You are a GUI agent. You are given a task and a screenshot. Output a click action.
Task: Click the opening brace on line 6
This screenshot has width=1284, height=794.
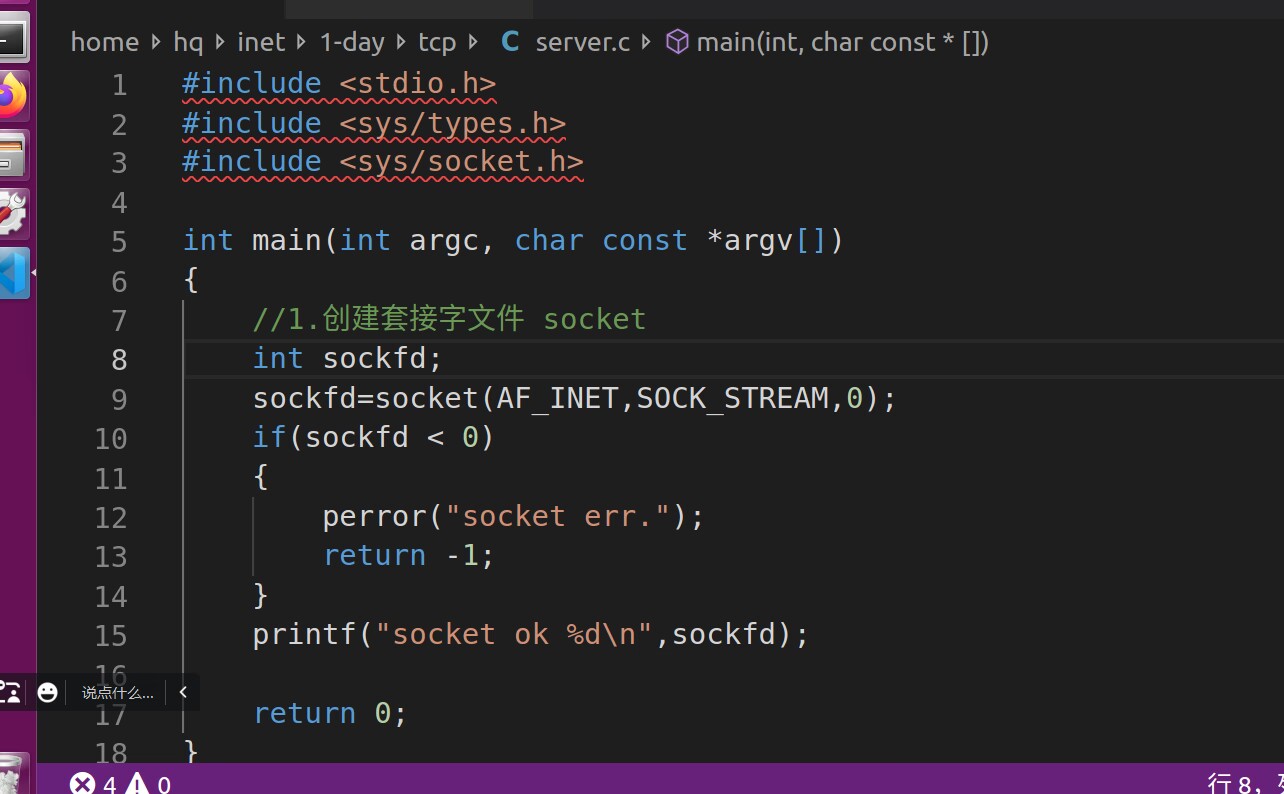click(x=191, y=280)
